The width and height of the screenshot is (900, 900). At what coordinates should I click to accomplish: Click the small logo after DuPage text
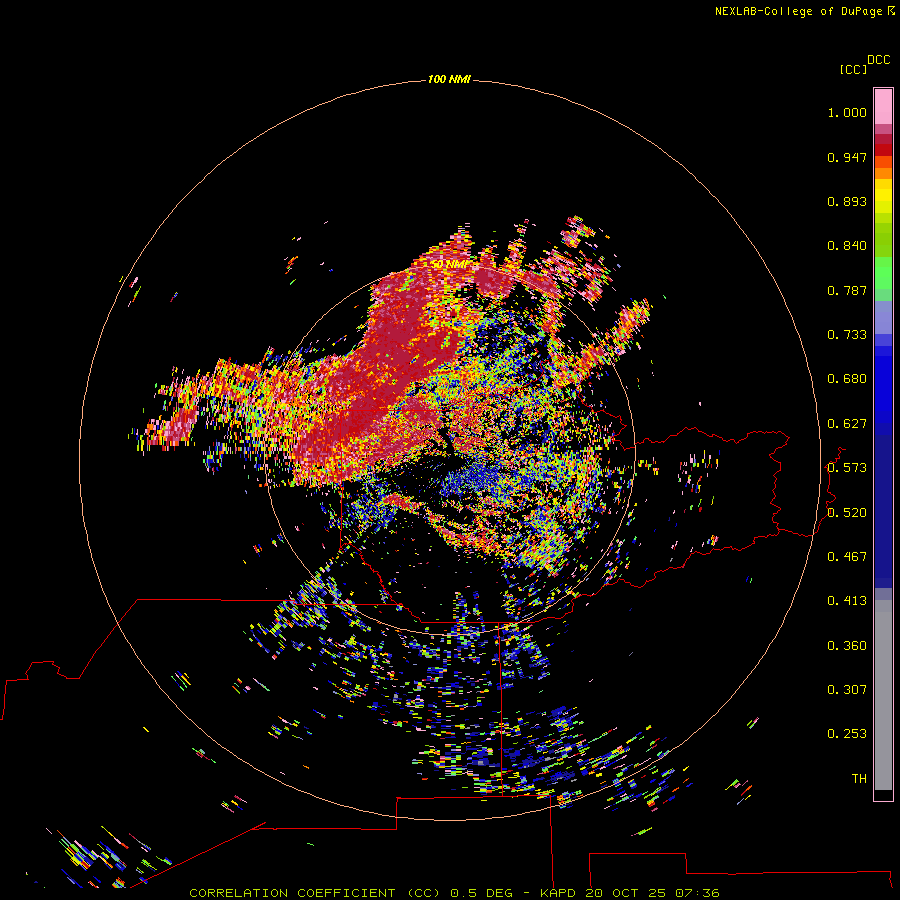tap(891, 10)
